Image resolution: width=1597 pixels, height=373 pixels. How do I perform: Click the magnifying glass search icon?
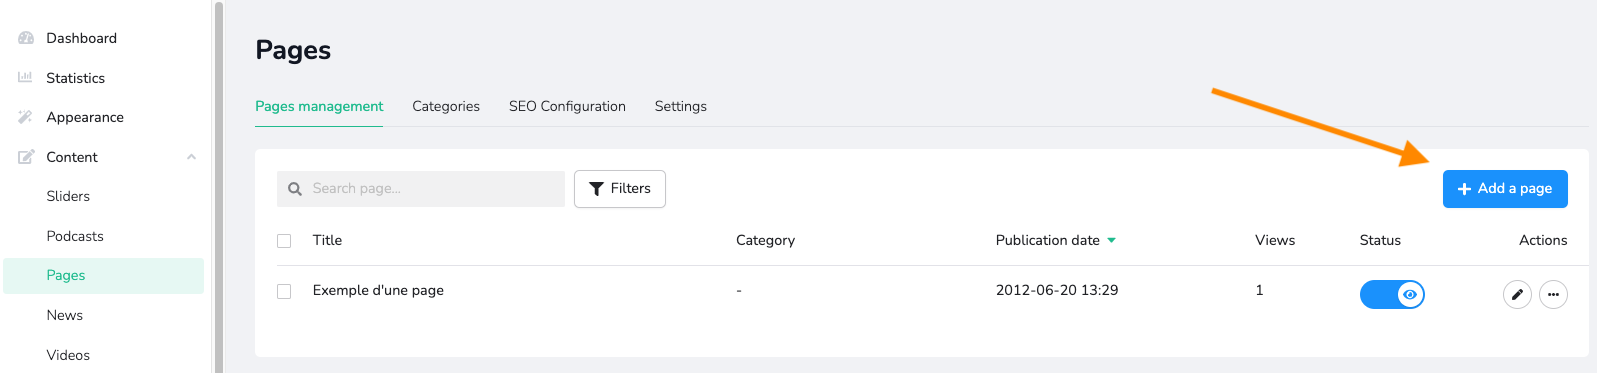pyautogui.click(x=295, y=189)
